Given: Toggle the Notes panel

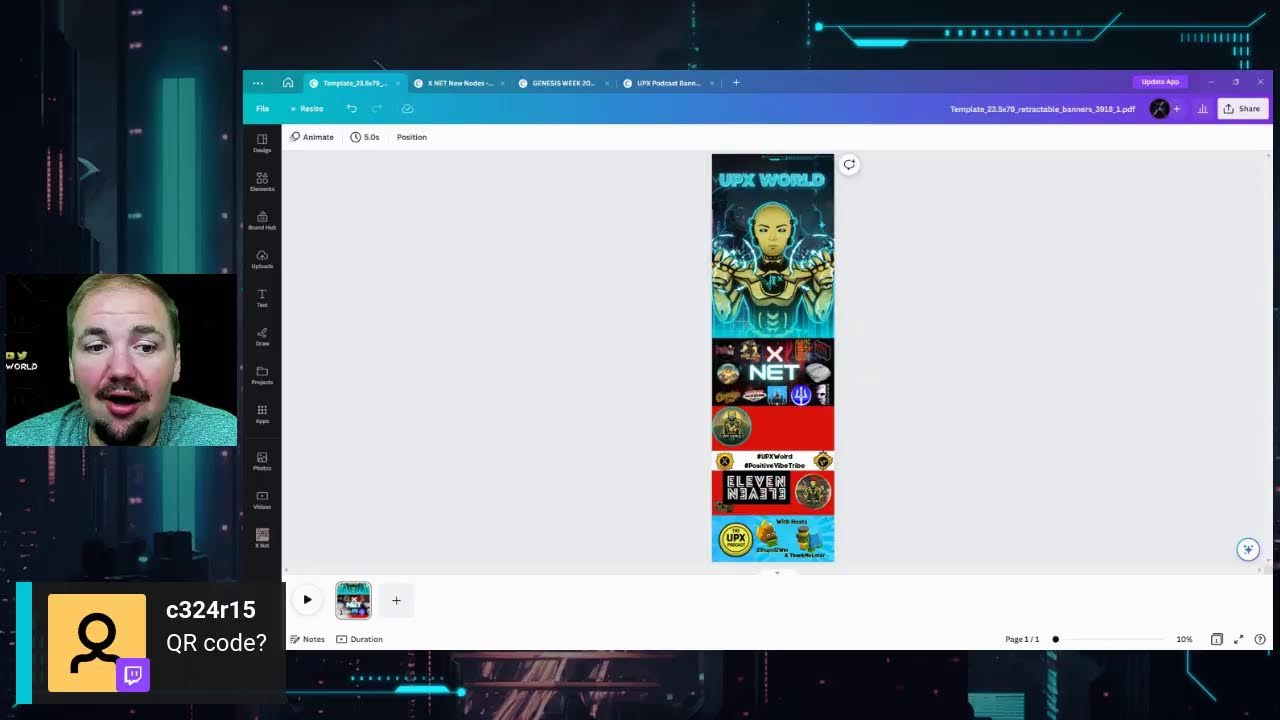Looking at the screenshot, I should point(307,639).
